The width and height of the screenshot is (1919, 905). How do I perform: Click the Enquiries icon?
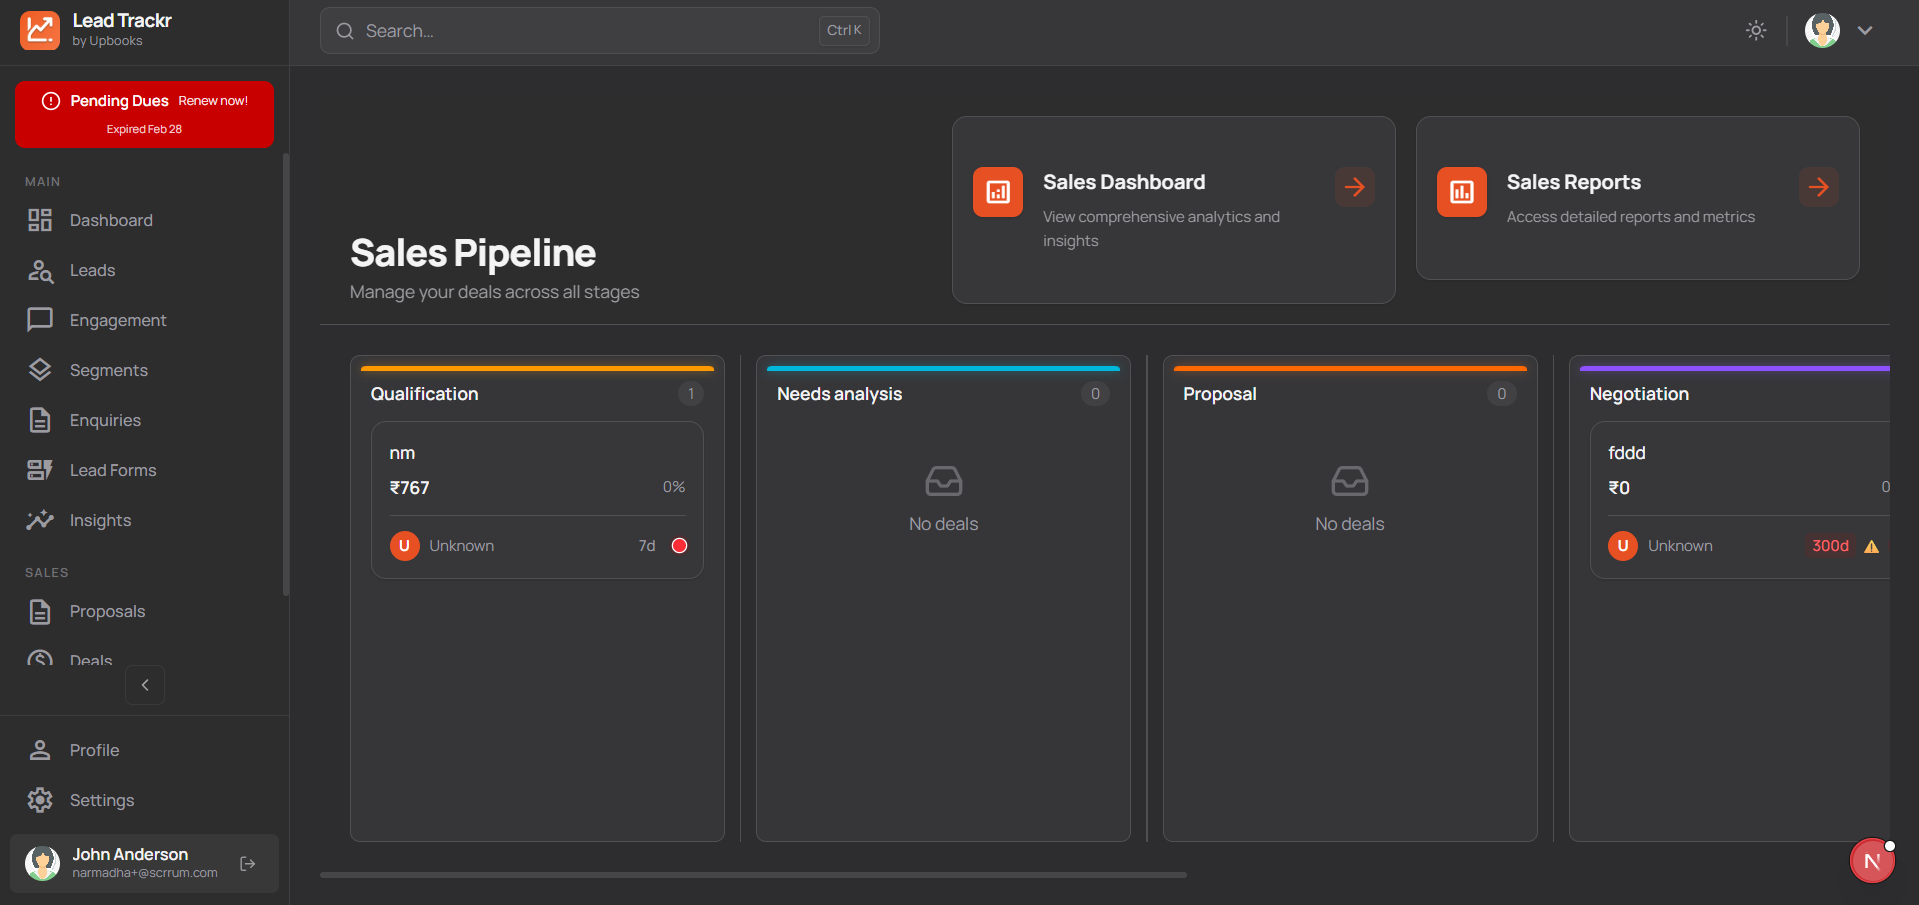(x=40, y=420)
